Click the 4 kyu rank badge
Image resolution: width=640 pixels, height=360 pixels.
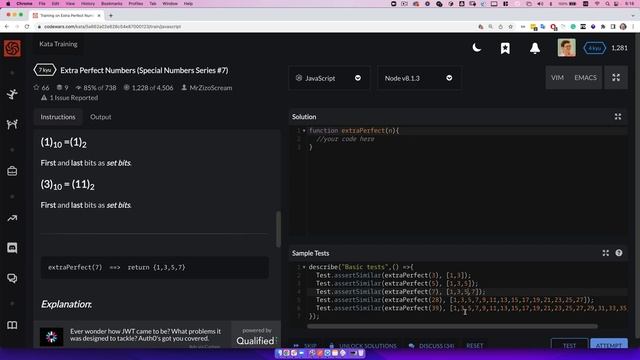point(594,48)
